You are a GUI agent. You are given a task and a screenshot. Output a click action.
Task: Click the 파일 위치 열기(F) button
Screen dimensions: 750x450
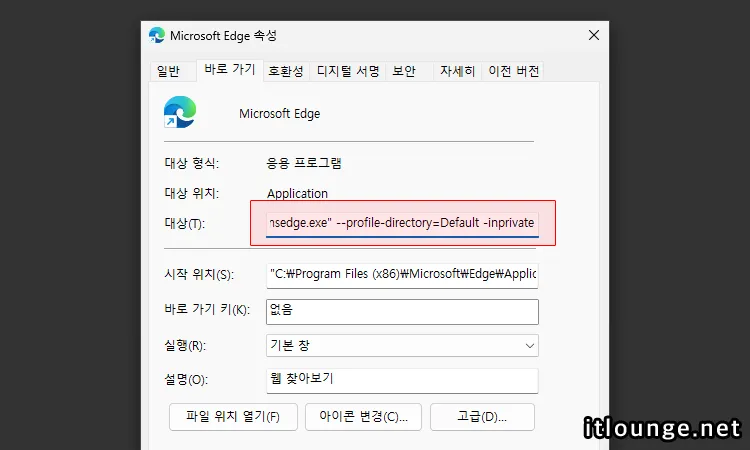click(x=233, y=417)
